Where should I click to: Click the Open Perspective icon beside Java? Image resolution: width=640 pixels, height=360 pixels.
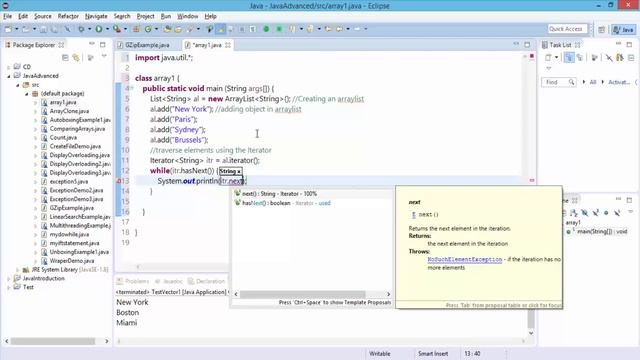[x=601, y=29]
